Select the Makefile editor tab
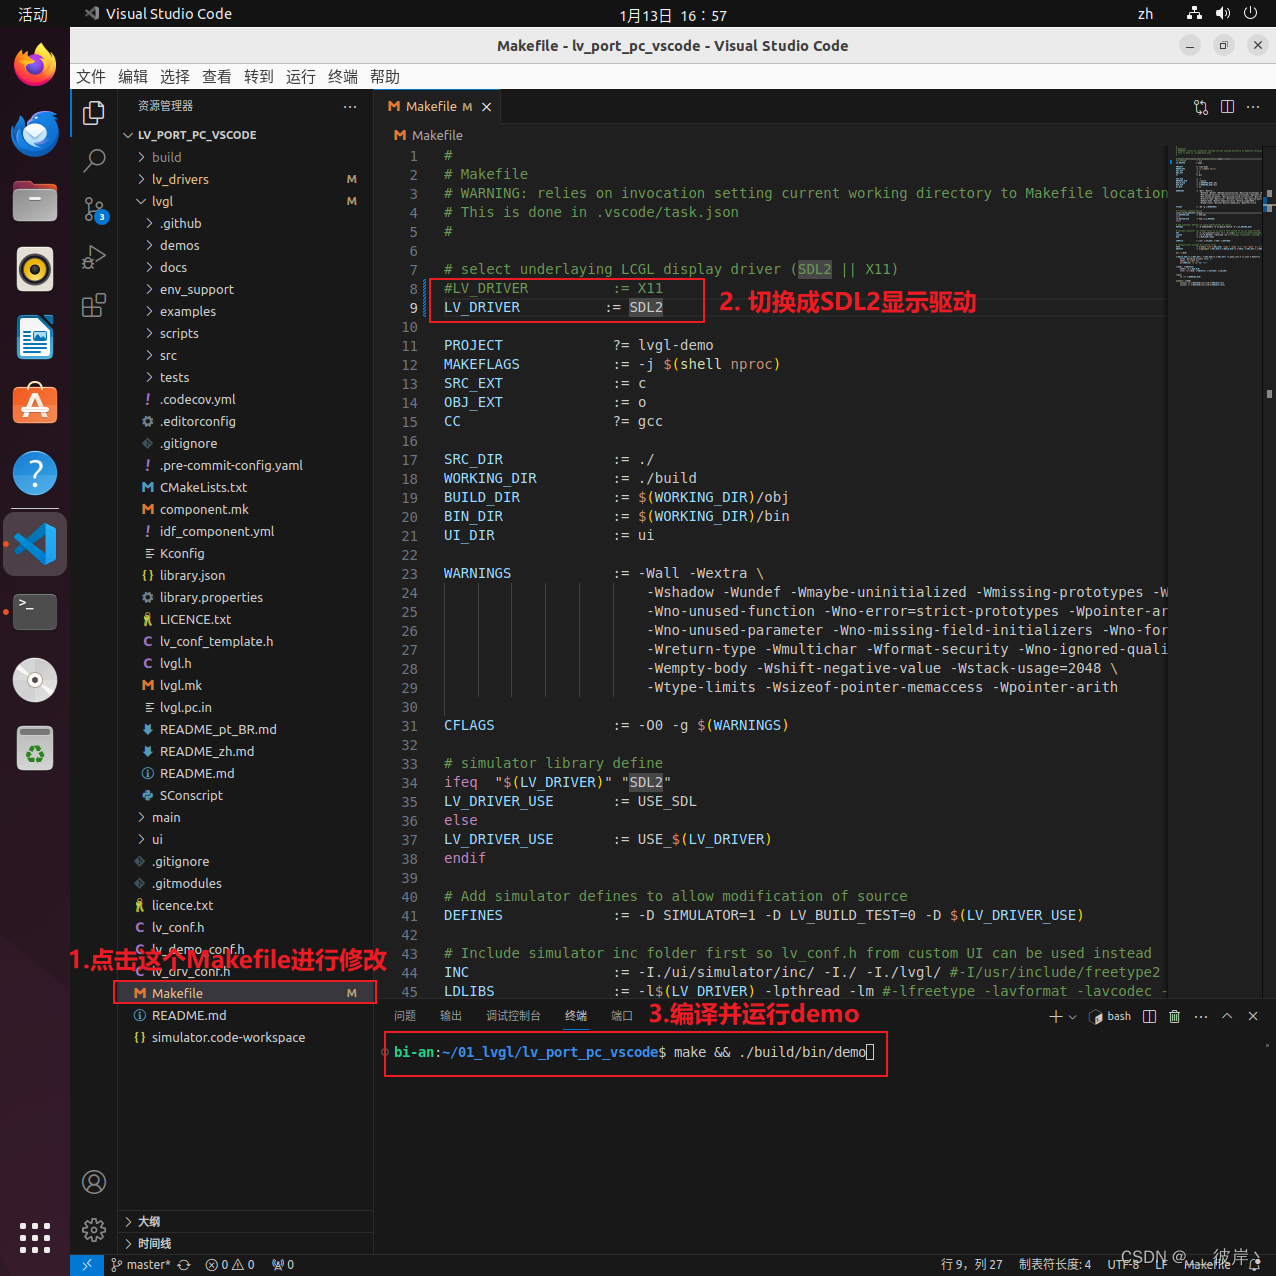 [439, 107]
